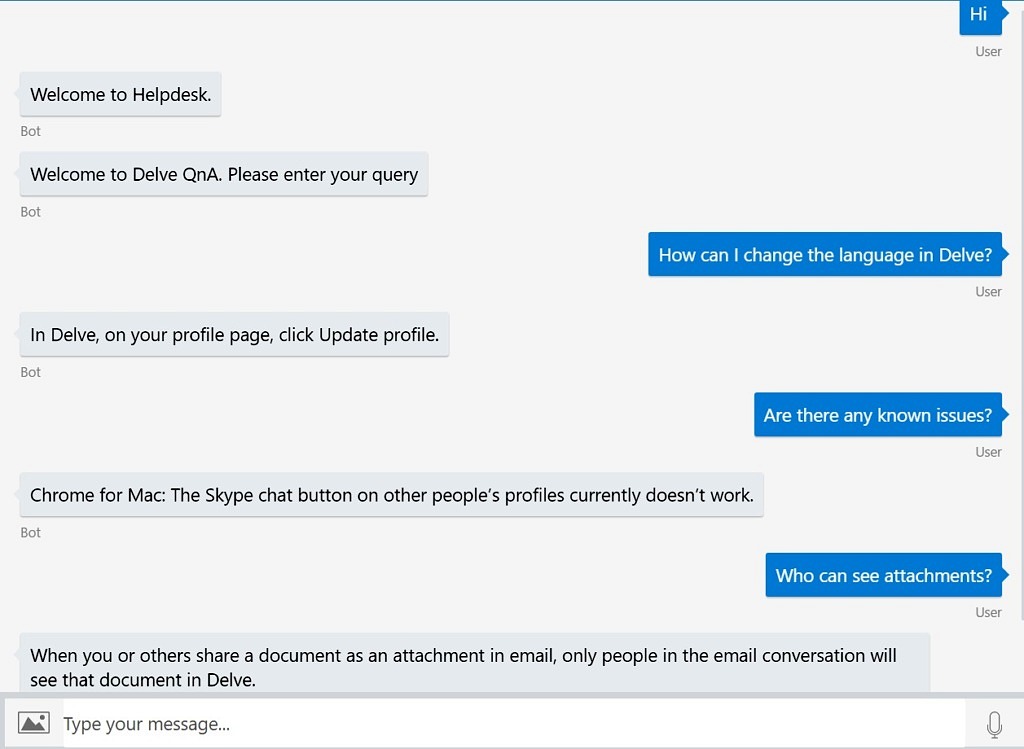Select the user's language change question bubble
Image resolution: width=1024 pixels, height=749 pixels.
click(825, 255)
